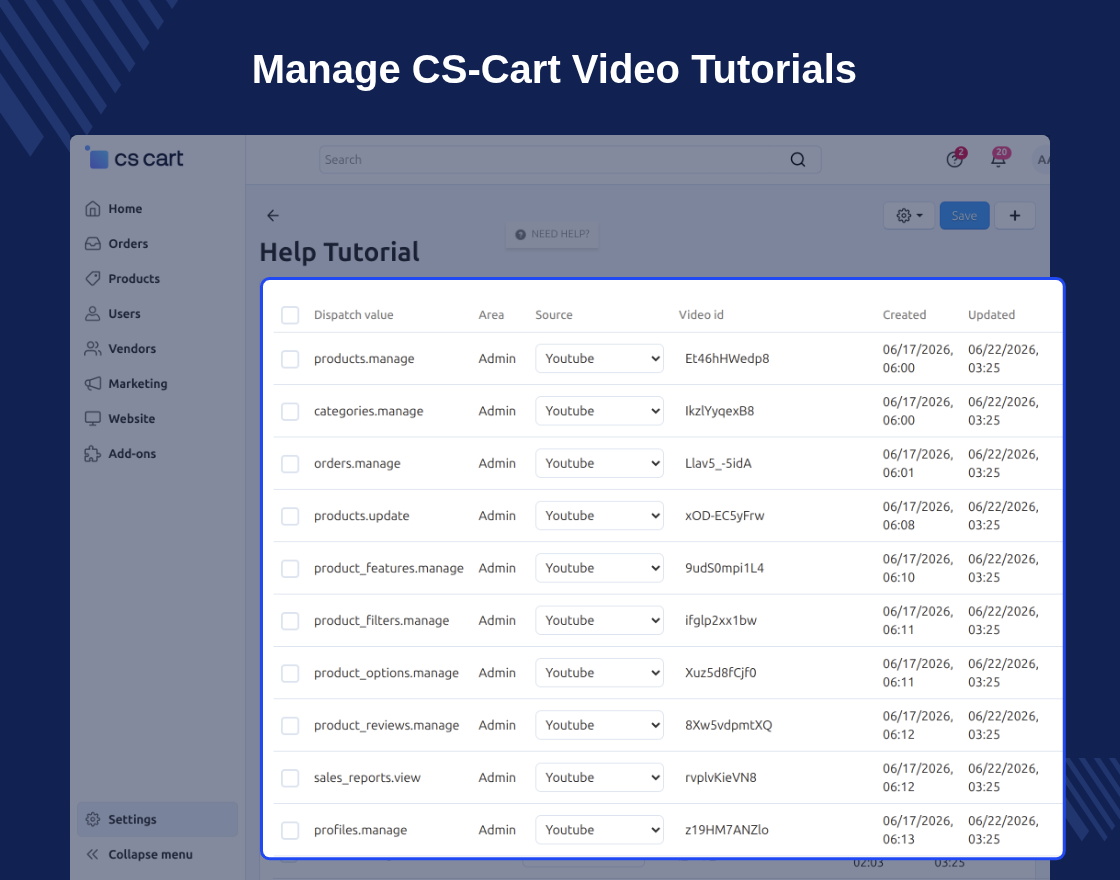Image resolution: width=1120 pixels, height=880 pixels.
Task: Click video id xOD-EC5yFrw field
Action: click(724, 516)
